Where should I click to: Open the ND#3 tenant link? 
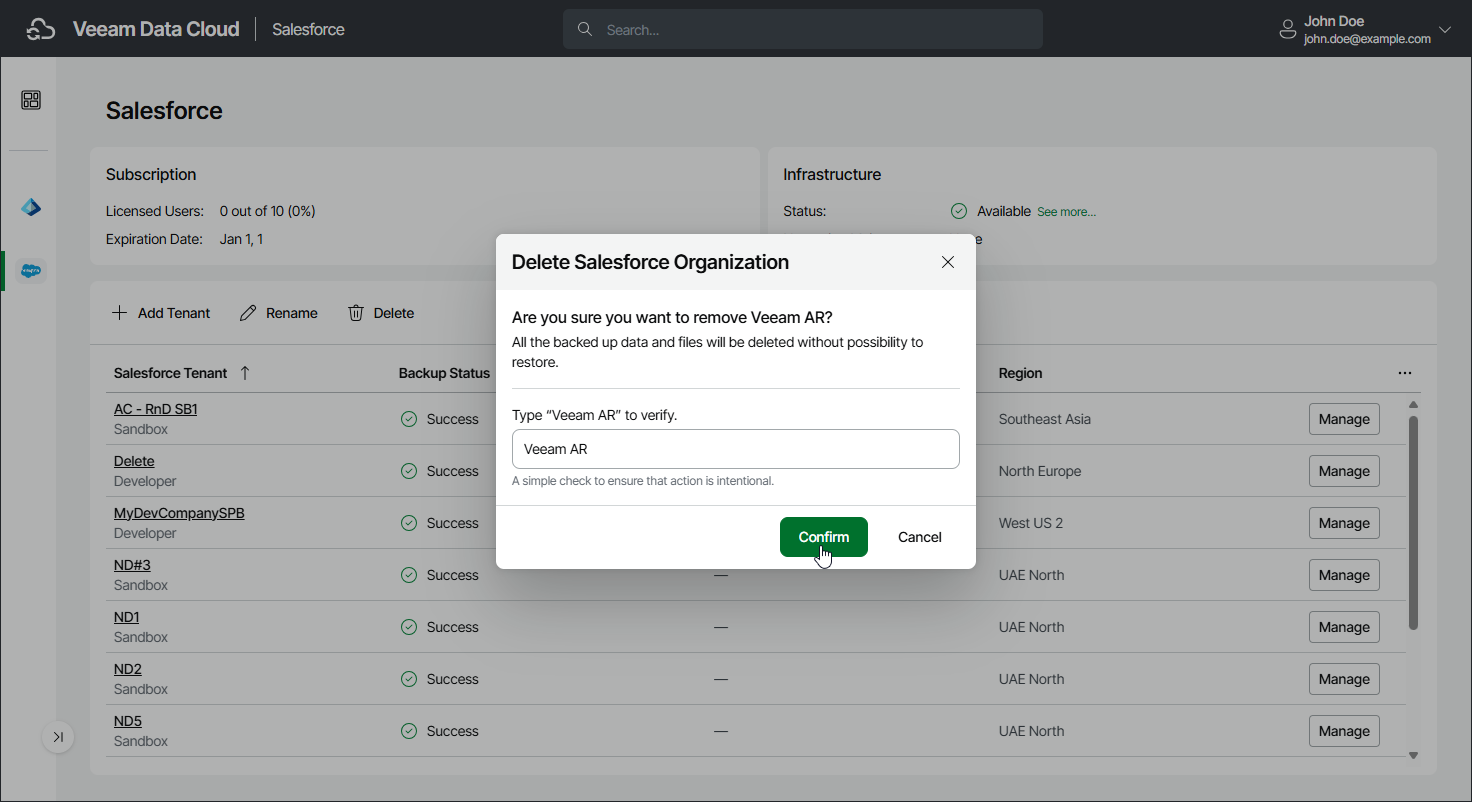132,565
